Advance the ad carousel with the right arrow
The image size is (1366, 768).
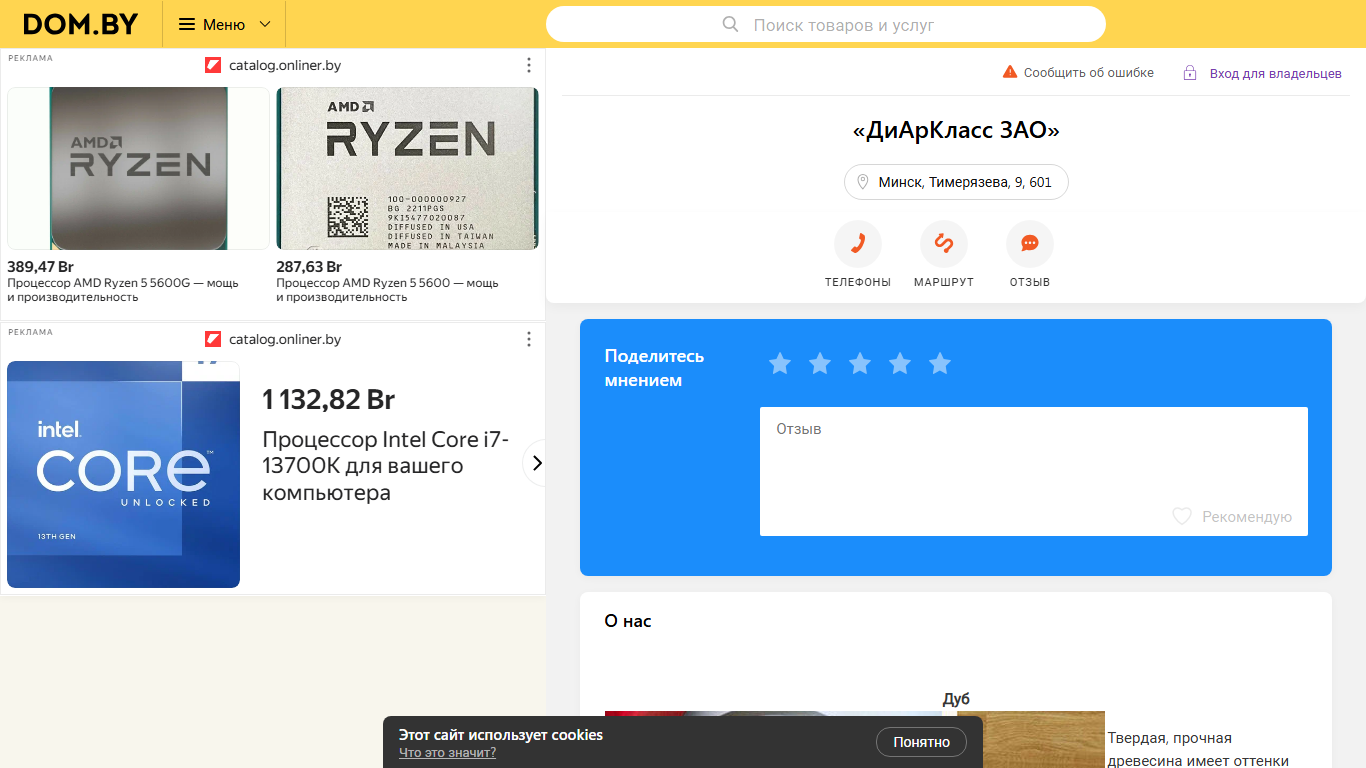(x=536, y=463)
